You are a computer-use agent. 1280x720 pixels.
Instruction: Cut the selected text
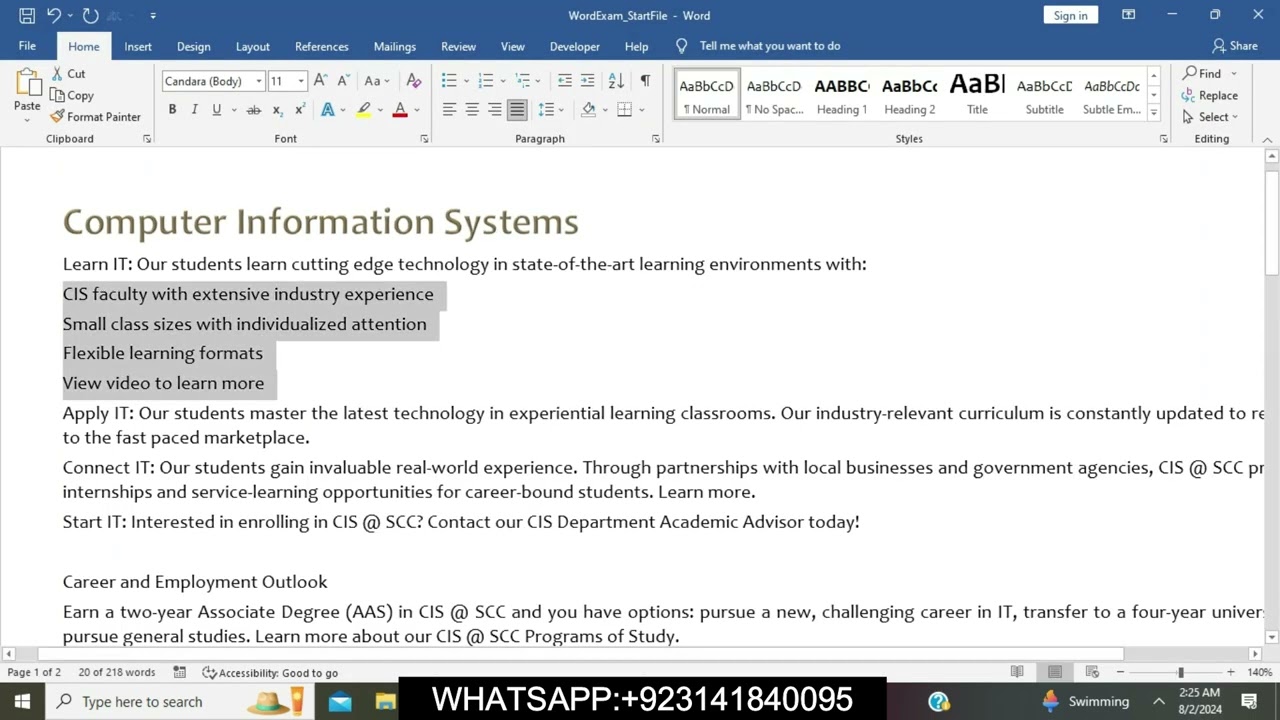[x=67, y=74]
